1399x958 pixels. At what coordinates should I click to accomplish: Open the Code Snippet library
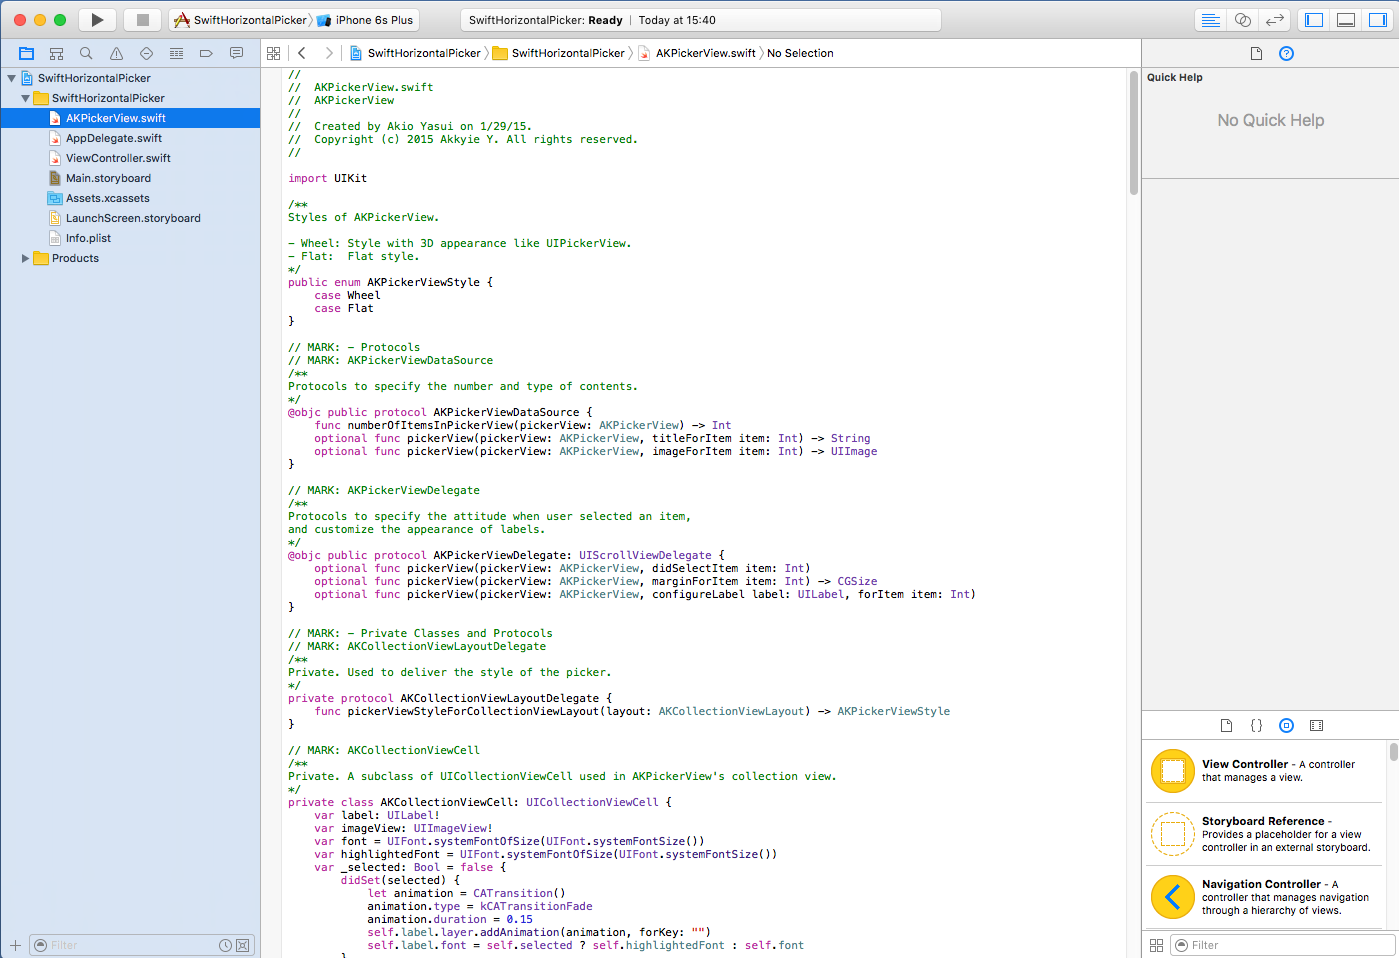pyautogui.click(x=1256, y=725)
